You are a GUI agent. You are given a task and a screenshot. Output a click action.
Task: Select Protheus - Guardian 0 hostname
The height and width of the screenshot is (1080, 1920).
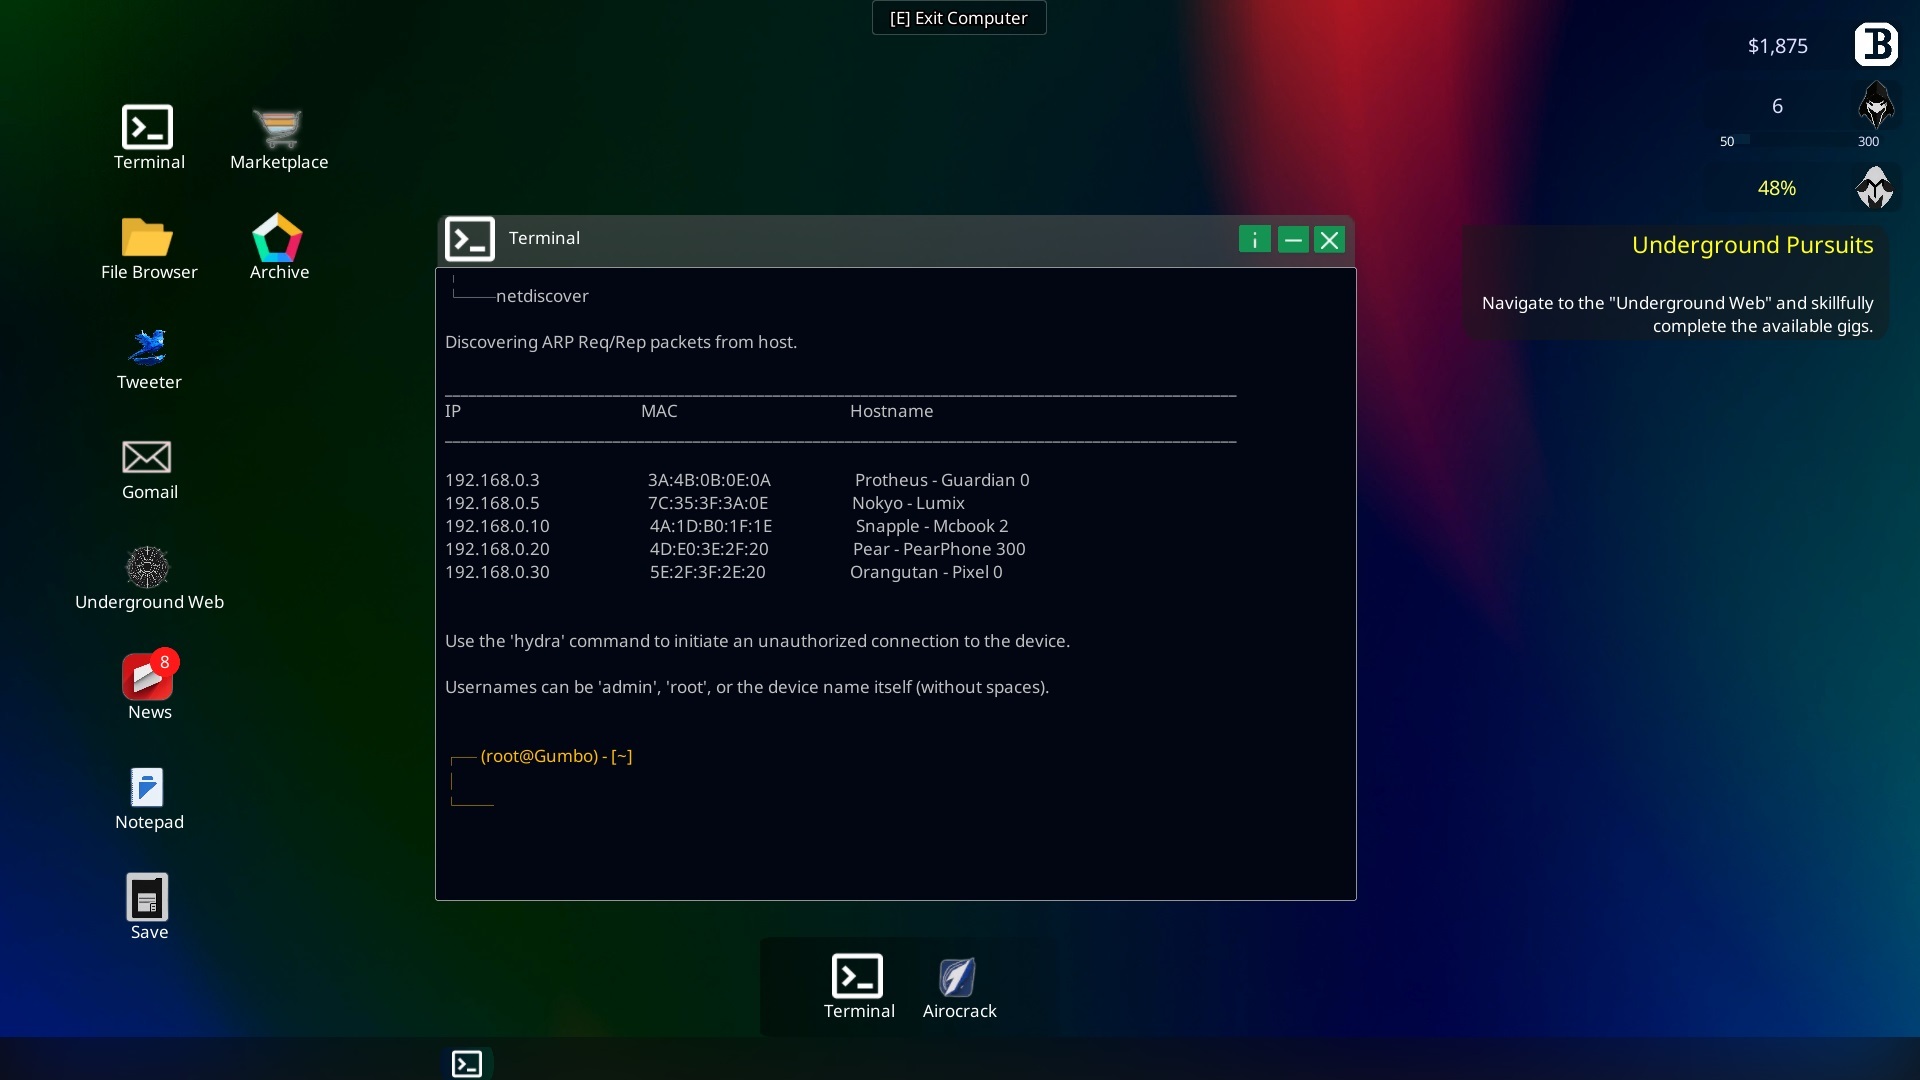pyautogui.click(x=942, y=479)
